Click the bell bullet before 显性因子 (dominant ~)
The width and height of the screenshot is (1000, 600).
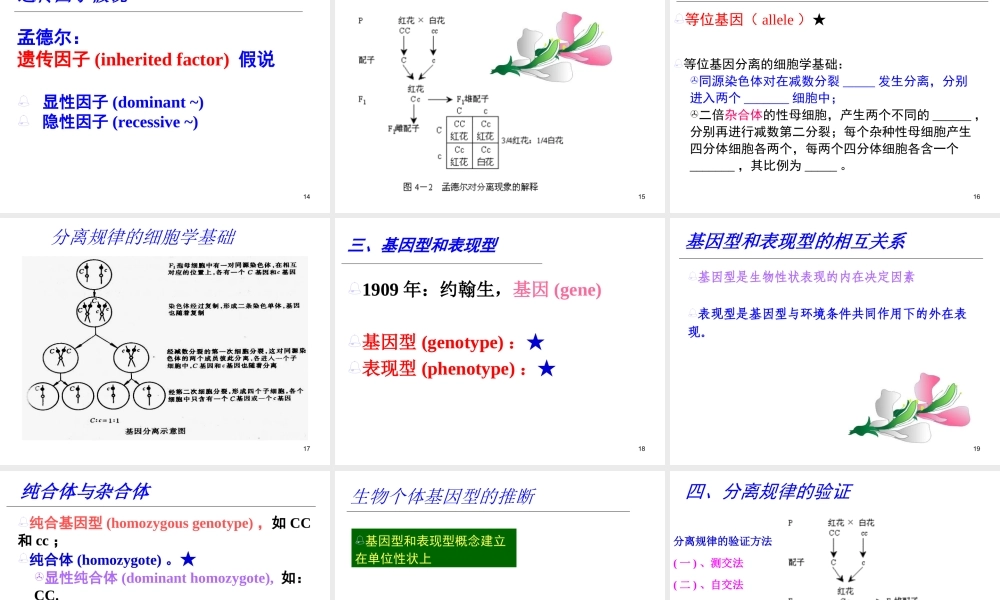(23, 102)
